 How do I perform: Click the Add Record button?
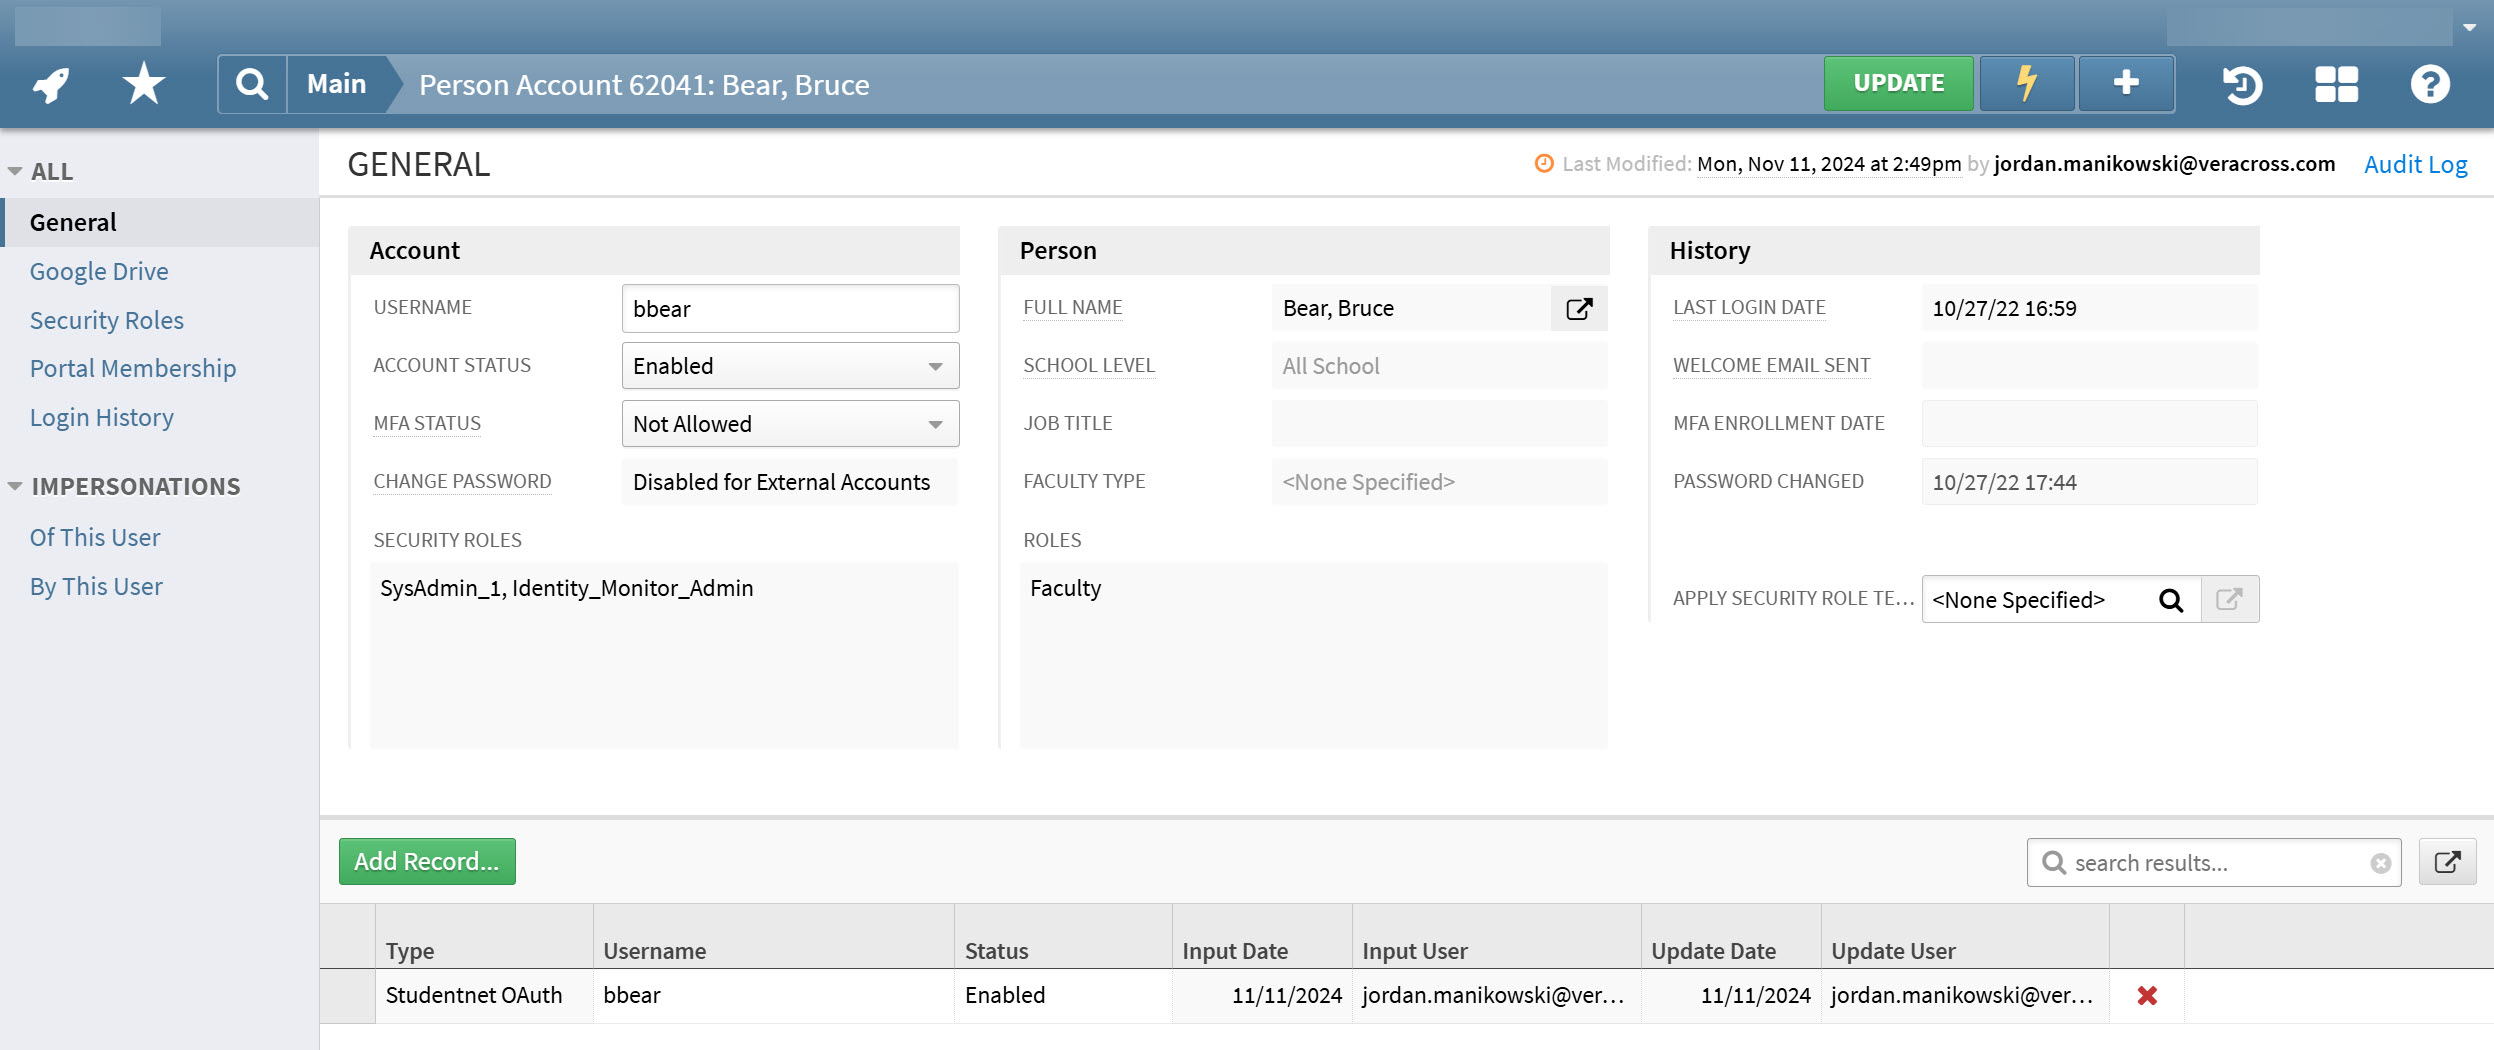coord(427,861)
